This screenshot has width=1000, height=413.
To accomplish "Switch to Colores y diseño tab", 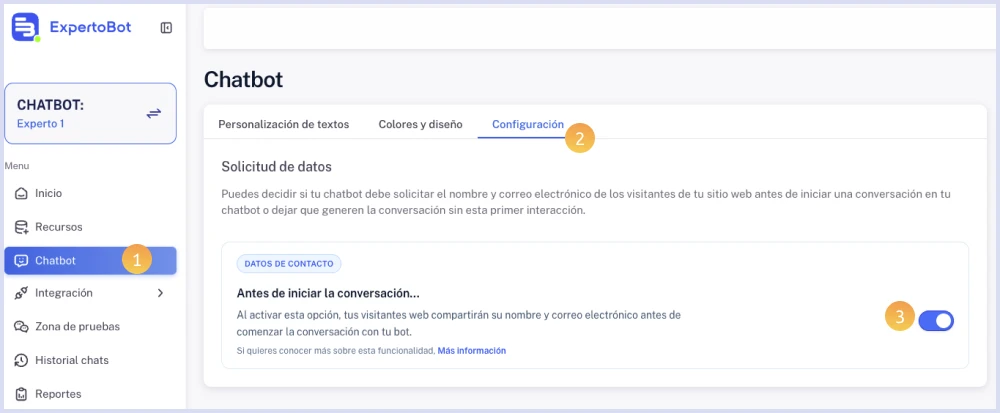I will coord(420,124).
